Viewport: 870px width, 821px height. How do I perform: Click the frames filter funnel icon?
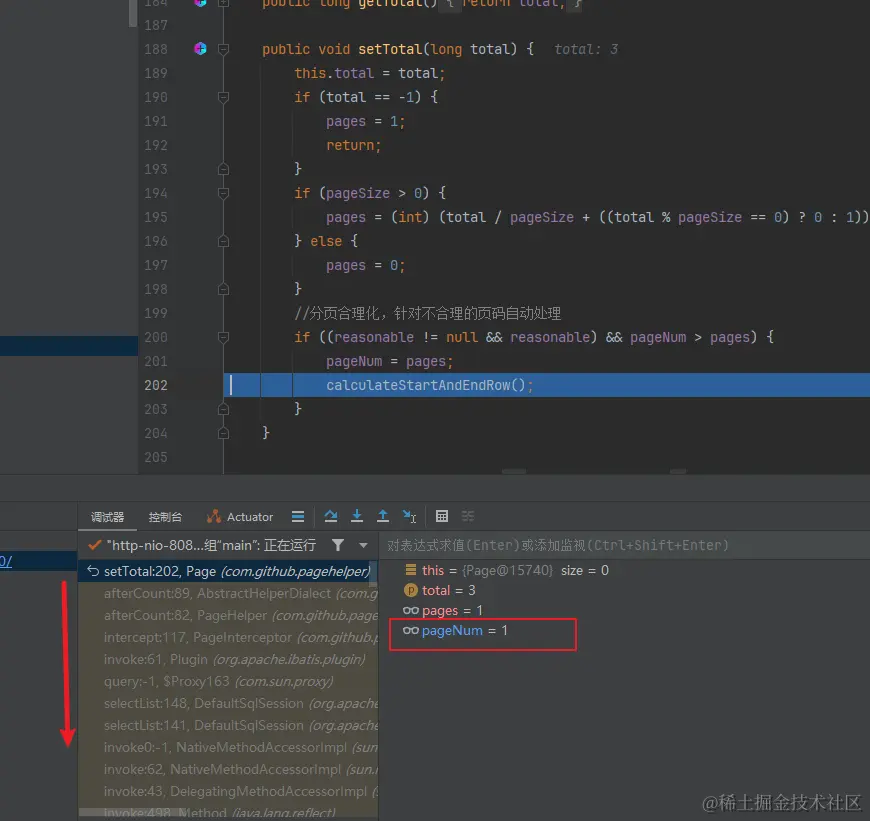coord(337,545)
